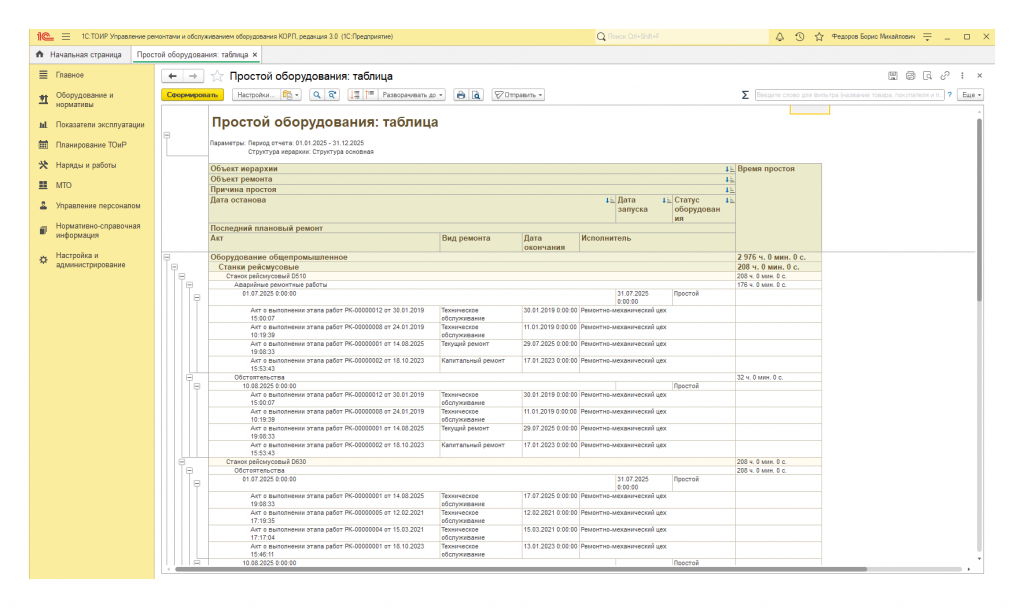Collapse Станок рейсмусовый D630 group

(x=182, y=462)
